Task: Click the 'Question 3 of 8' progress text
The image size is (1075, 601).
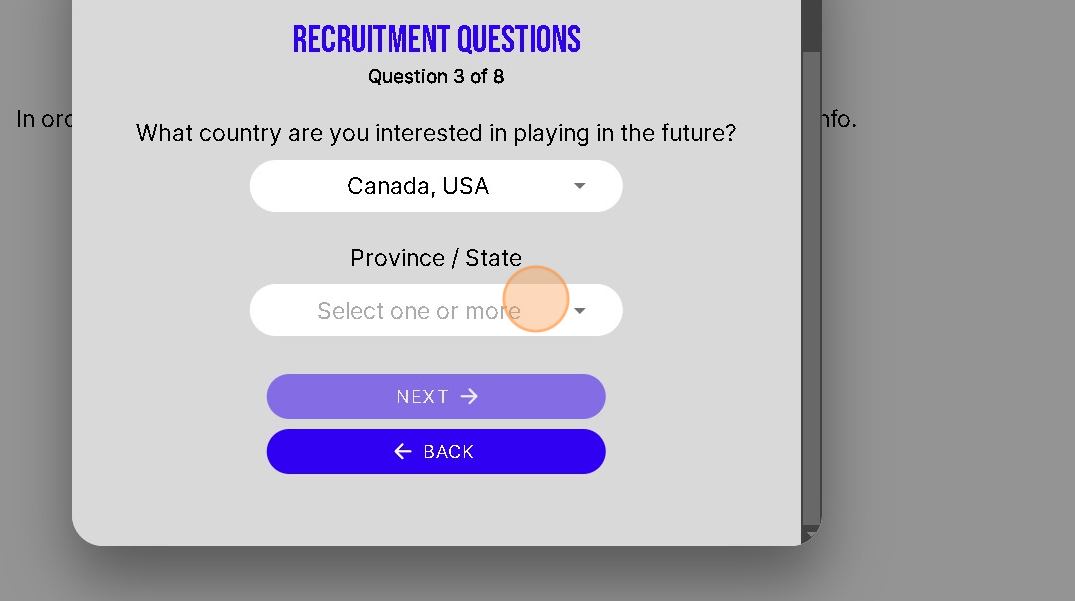Action: click(436, 77)
